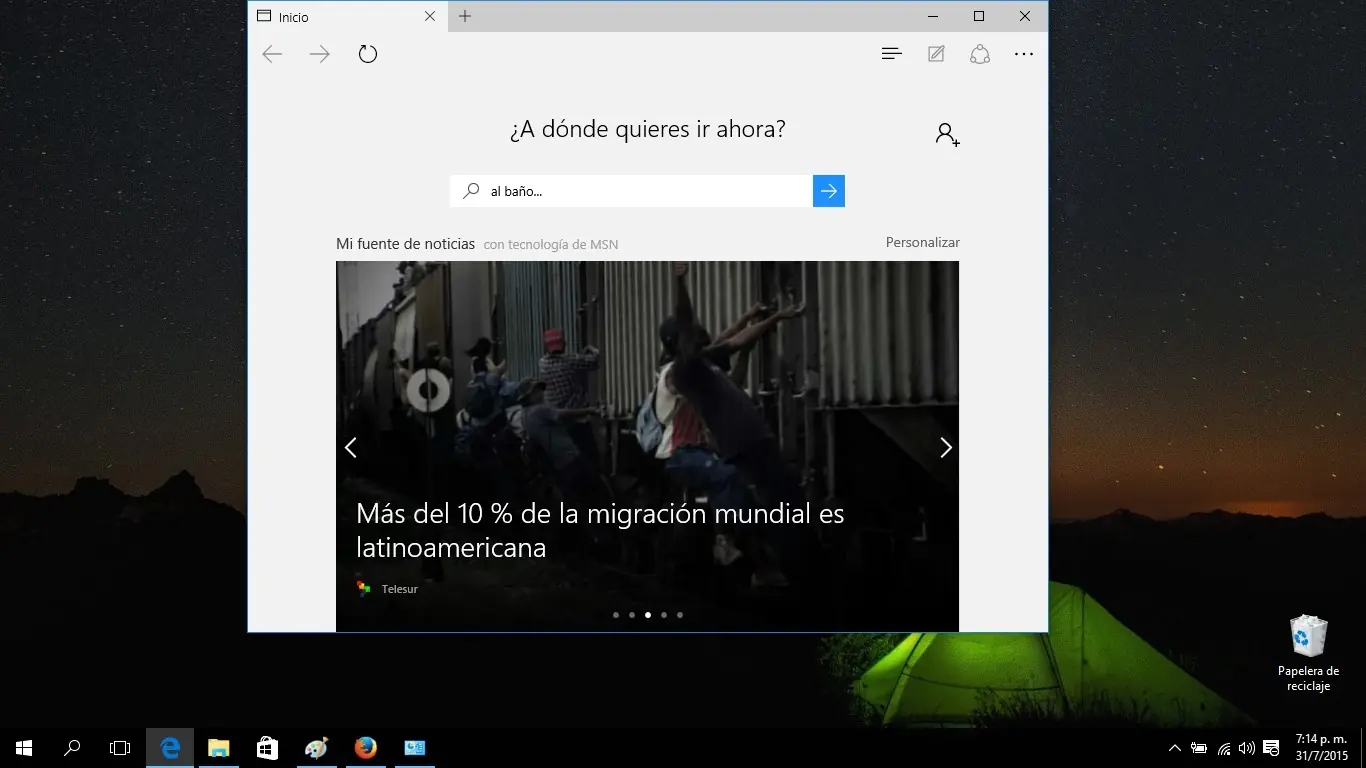Create a Web Note on this page
This screenshot has height=768, width=1366.
pos(936,53)
